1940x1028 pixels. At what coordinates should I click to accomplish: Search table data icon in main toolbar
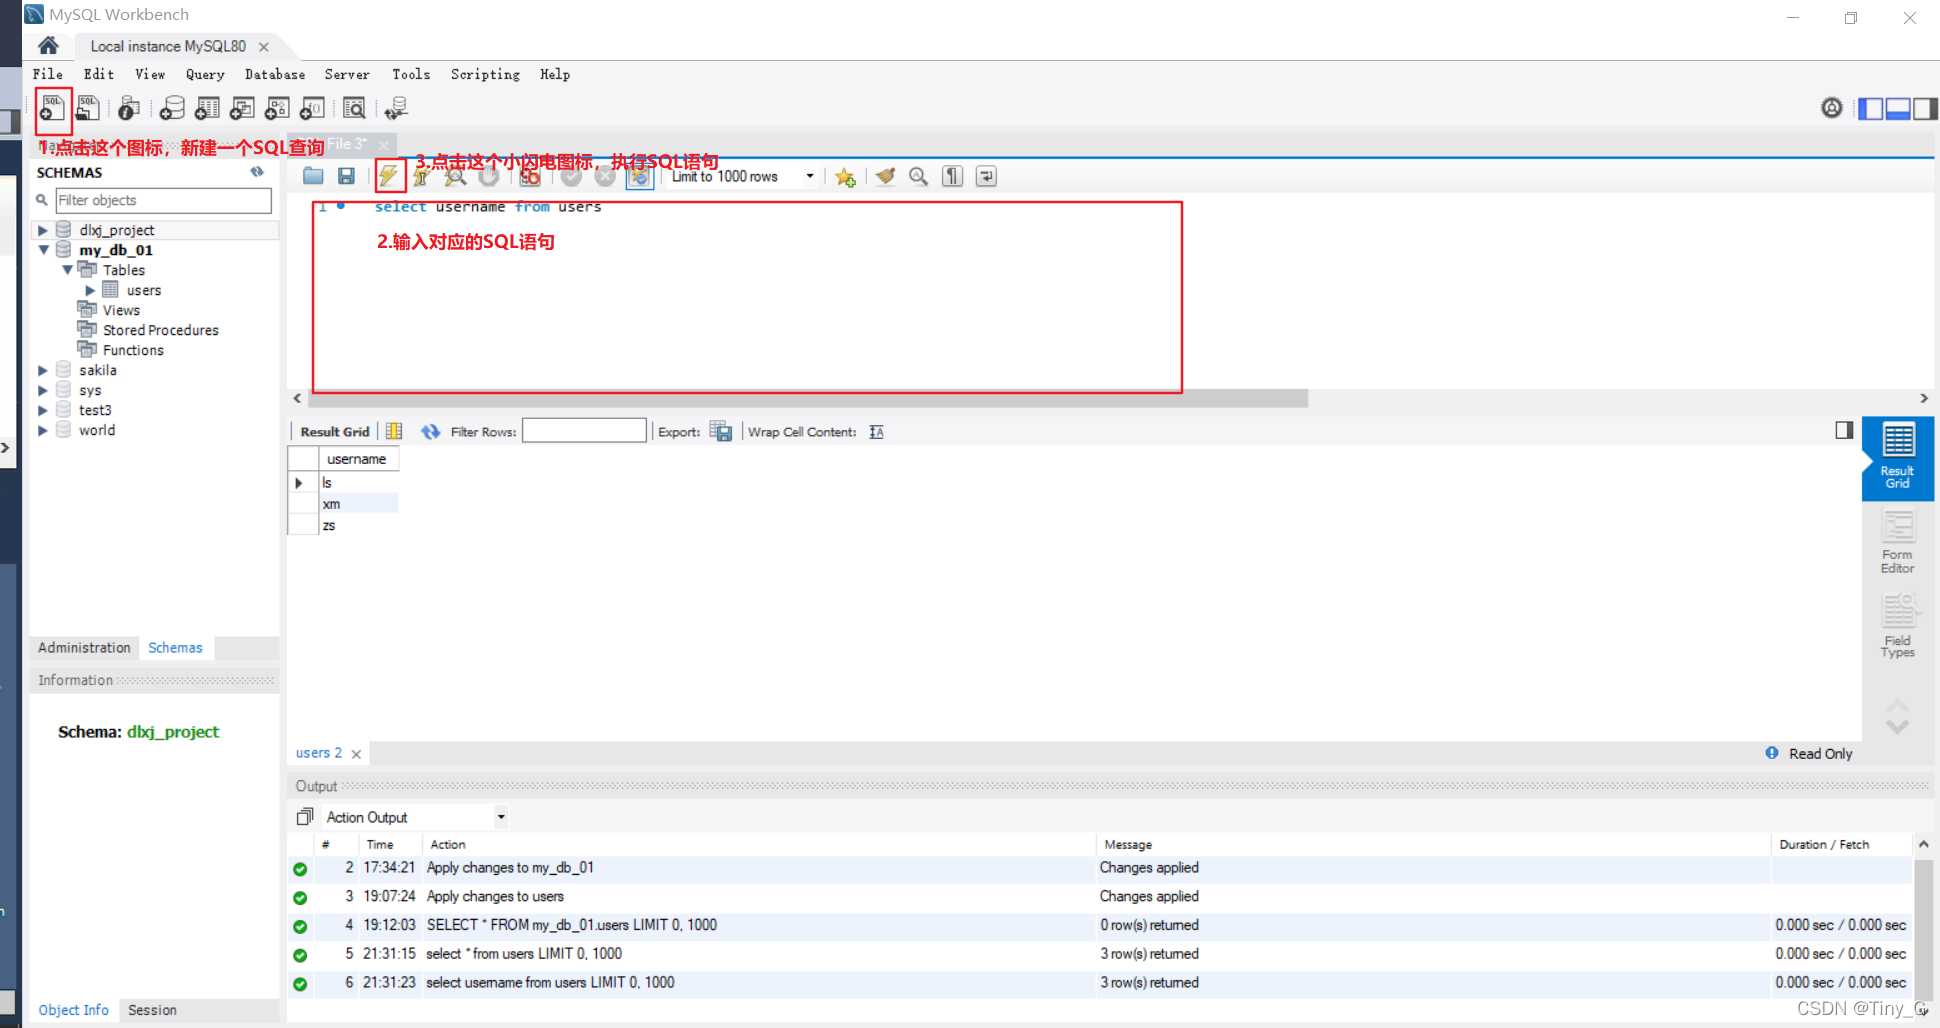(x=354, y=108)
